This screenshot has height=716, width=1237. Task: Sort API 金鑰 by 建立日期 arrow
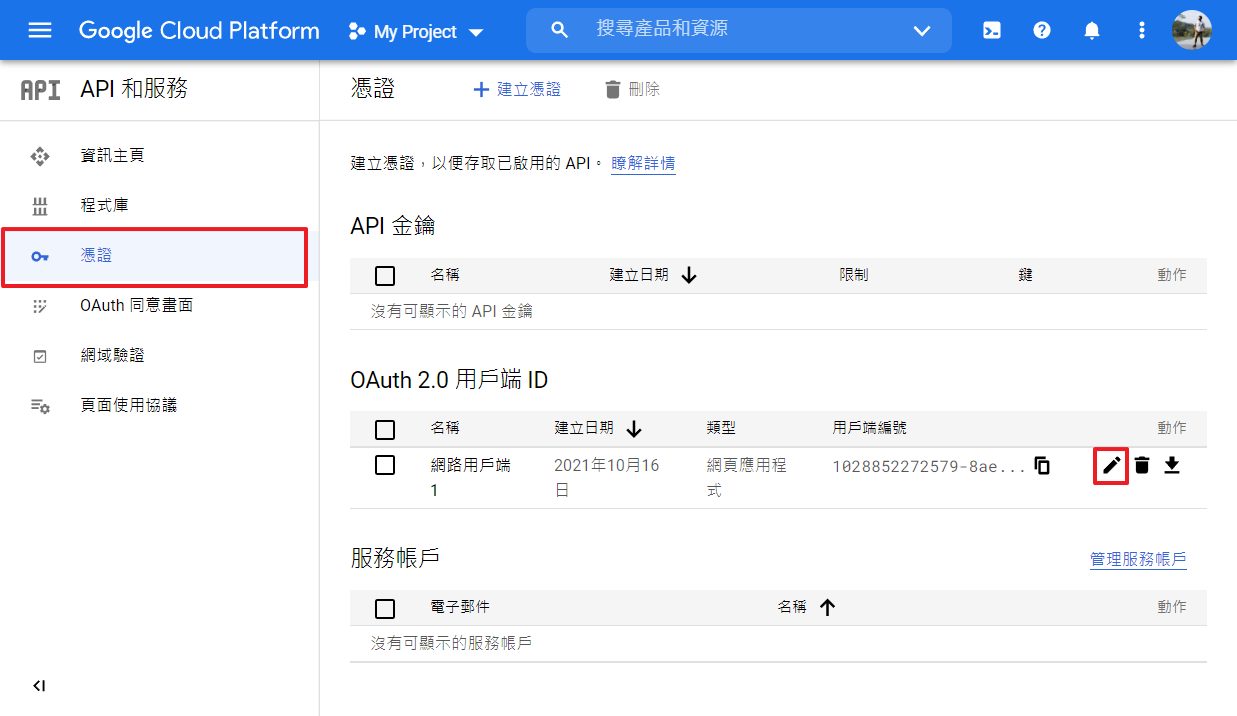coord(689,275)
